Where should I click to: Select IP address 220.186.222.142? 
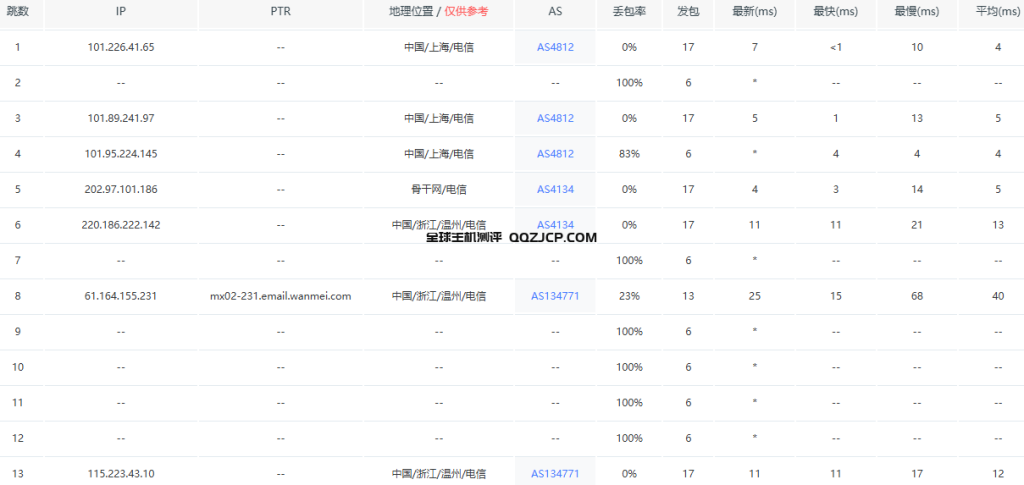point(121,225)
